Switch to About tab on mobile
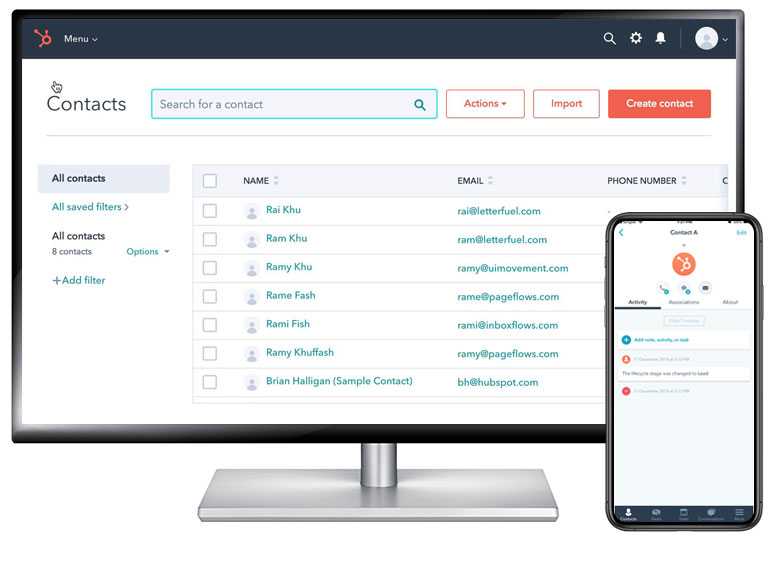 pyautogui.click(x=730, y=302)
